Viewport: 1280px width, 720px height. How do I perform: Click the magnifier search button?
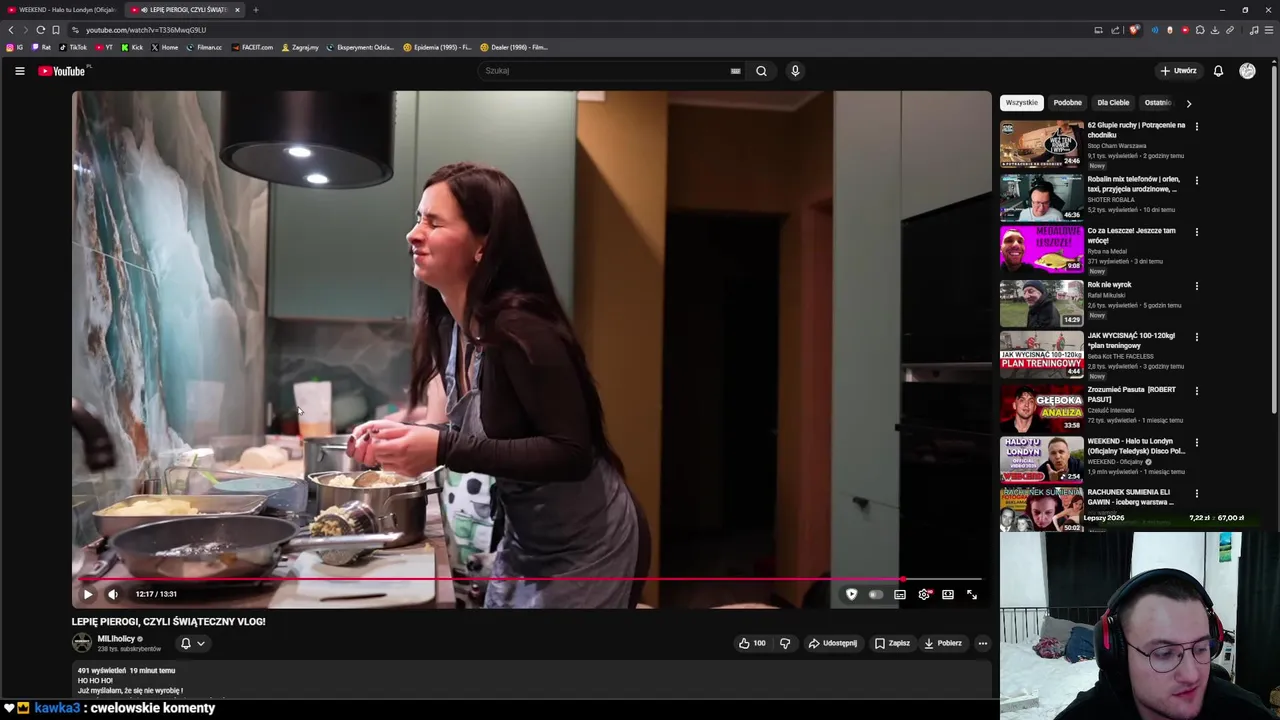click(761, 71)
